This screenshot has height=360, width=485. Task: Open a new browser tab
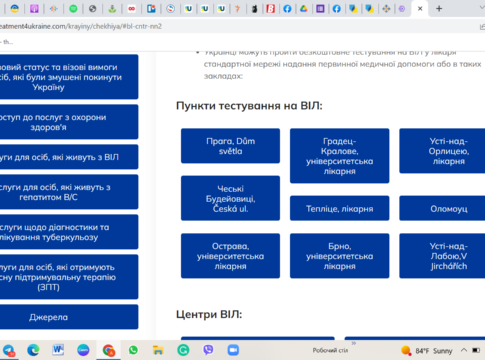(x=439, y=9)
